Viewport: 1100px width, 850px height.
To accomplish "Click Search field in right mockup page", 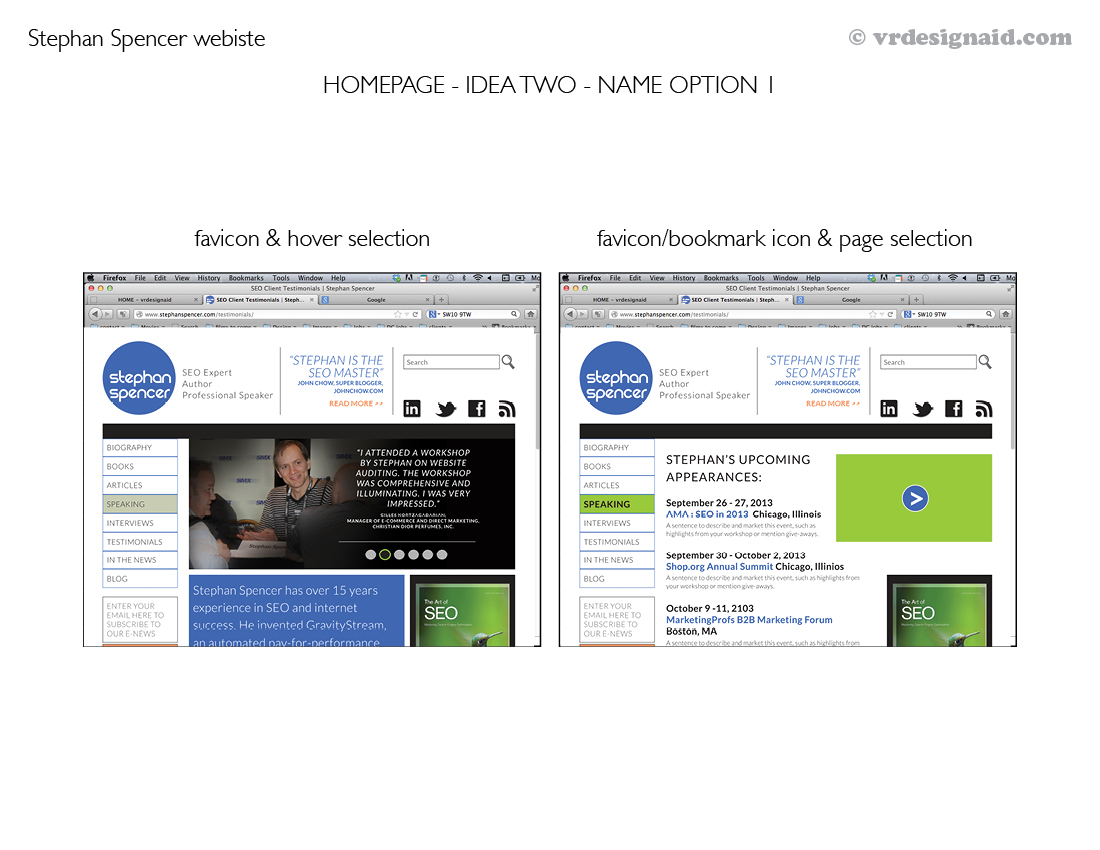I will (x=928, y=362).
